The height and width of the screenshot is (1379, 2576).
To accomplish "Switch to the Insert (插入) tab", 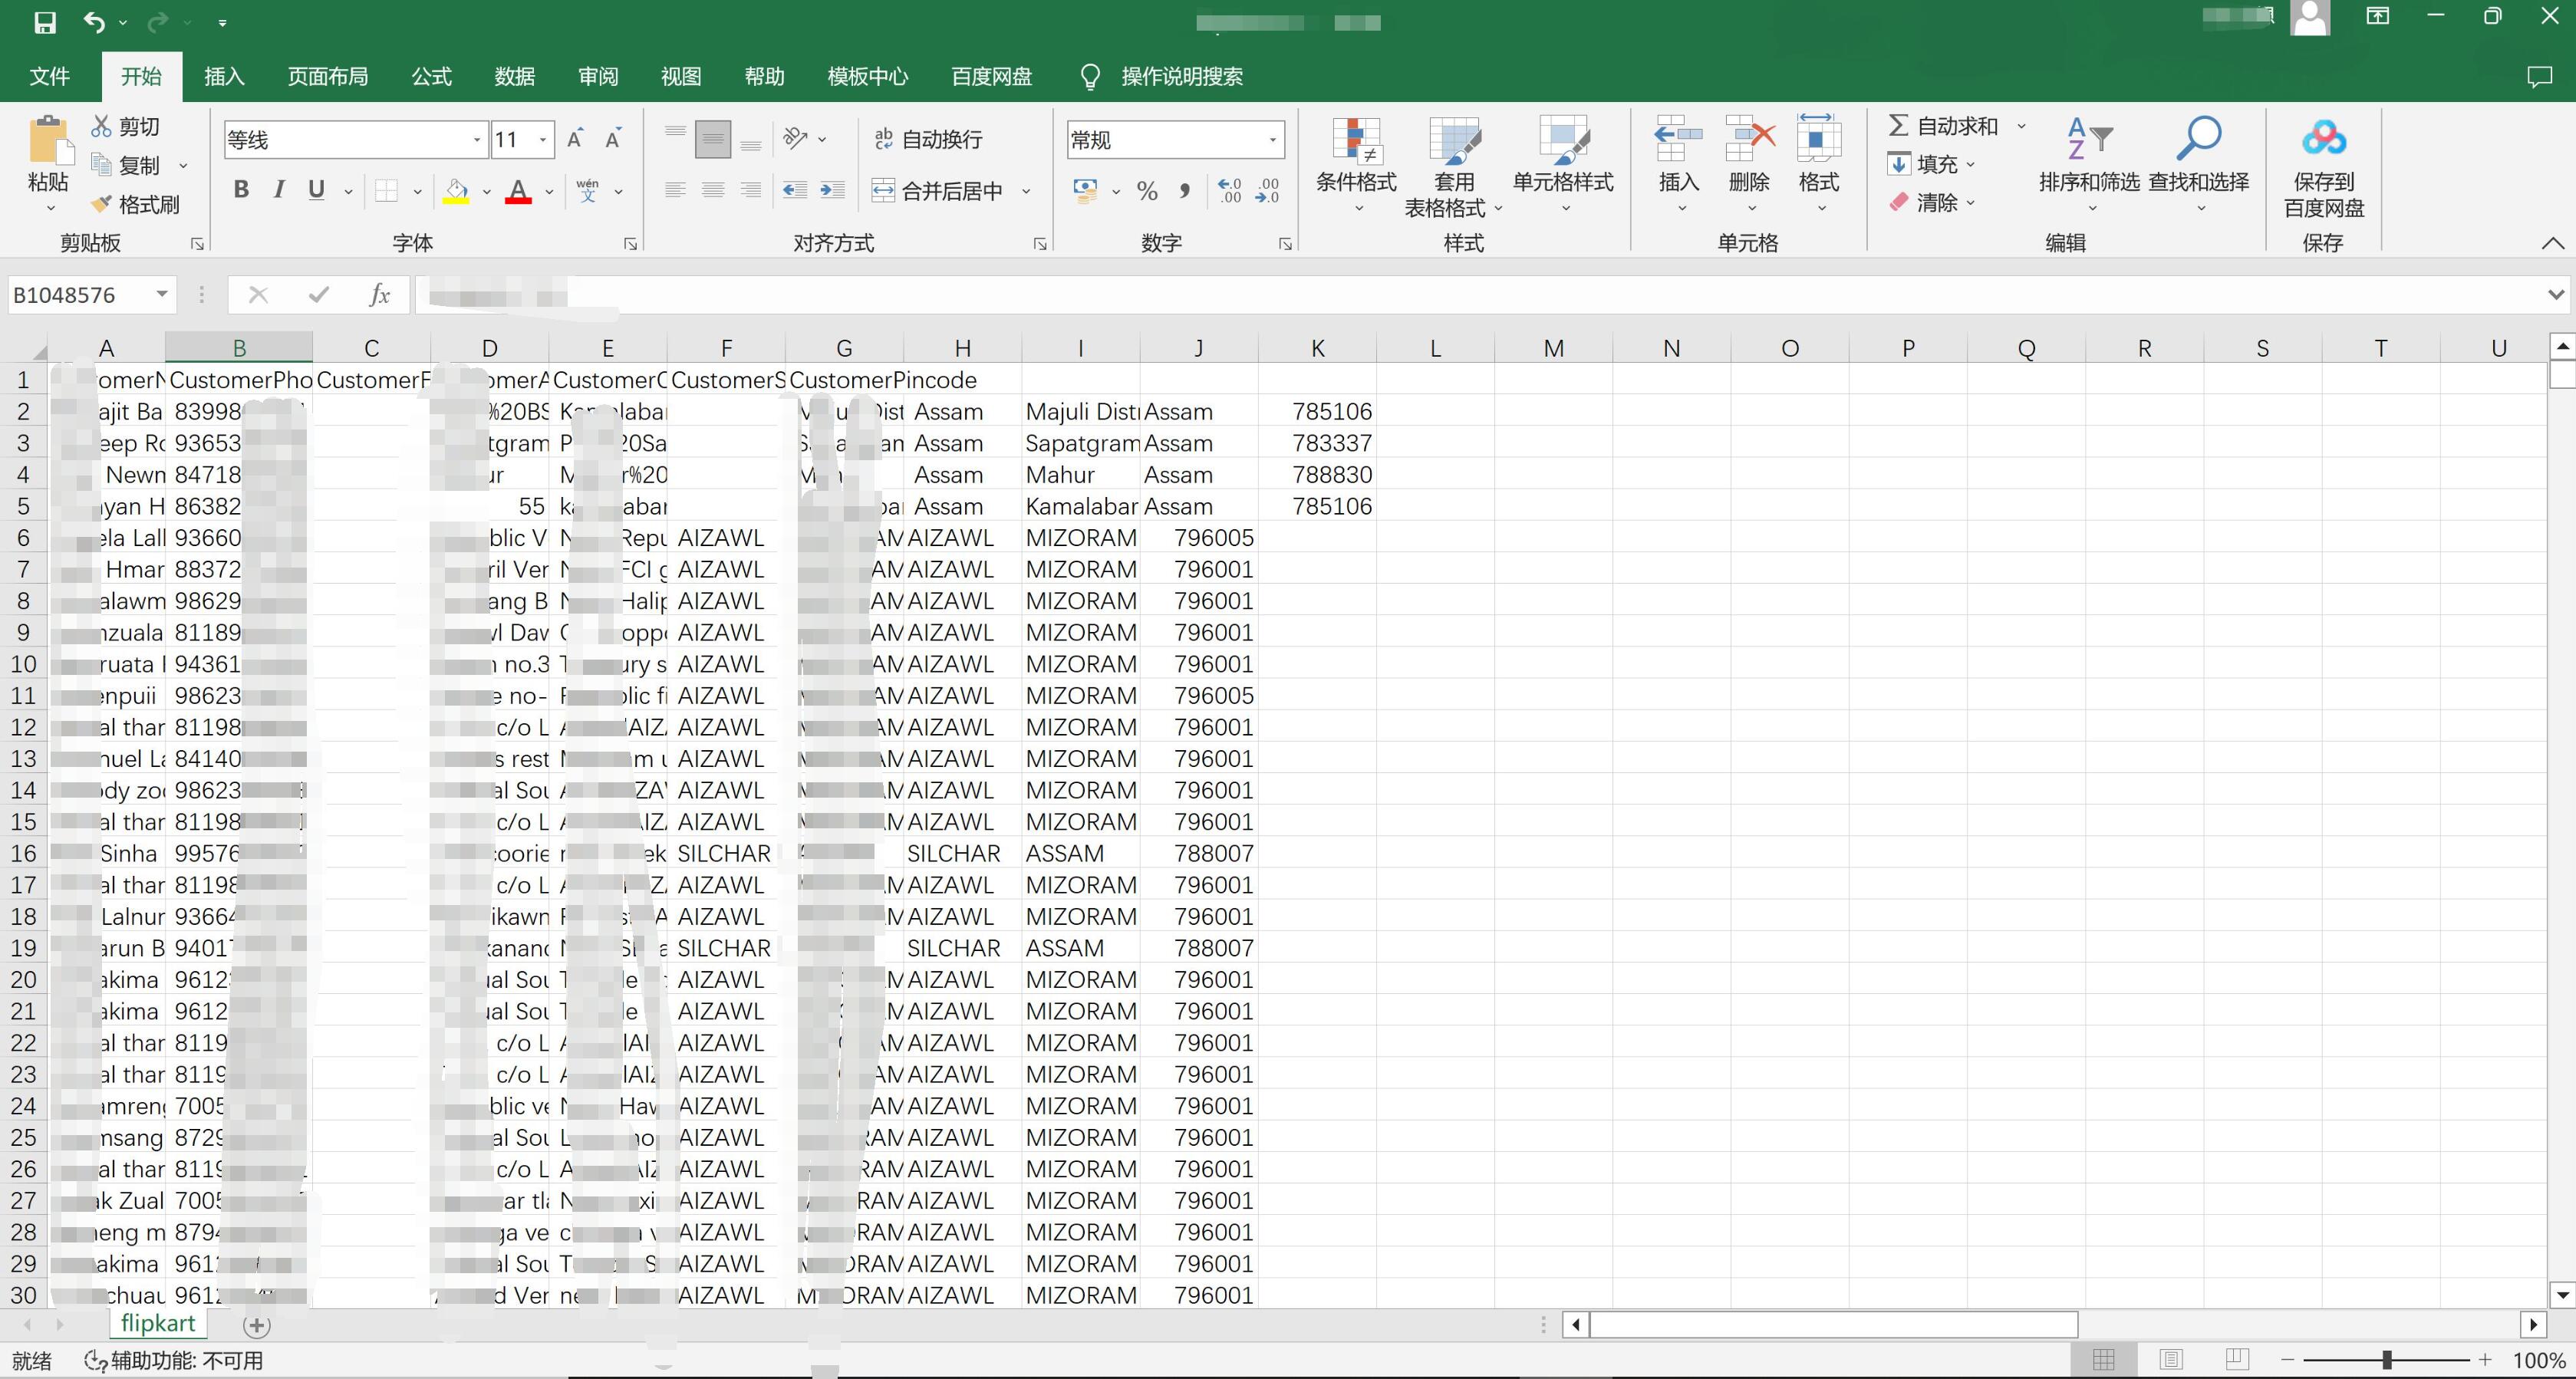I will tap(224, 76).
